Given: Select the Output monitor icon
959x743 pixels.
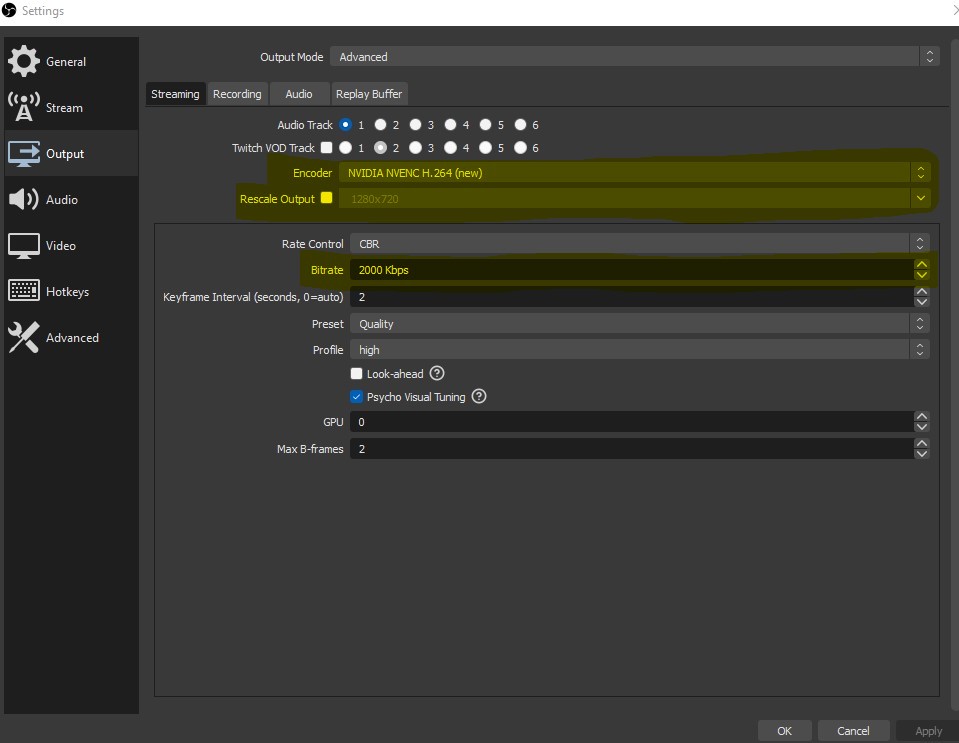Looking at the screenshot, I should [23, 153].
